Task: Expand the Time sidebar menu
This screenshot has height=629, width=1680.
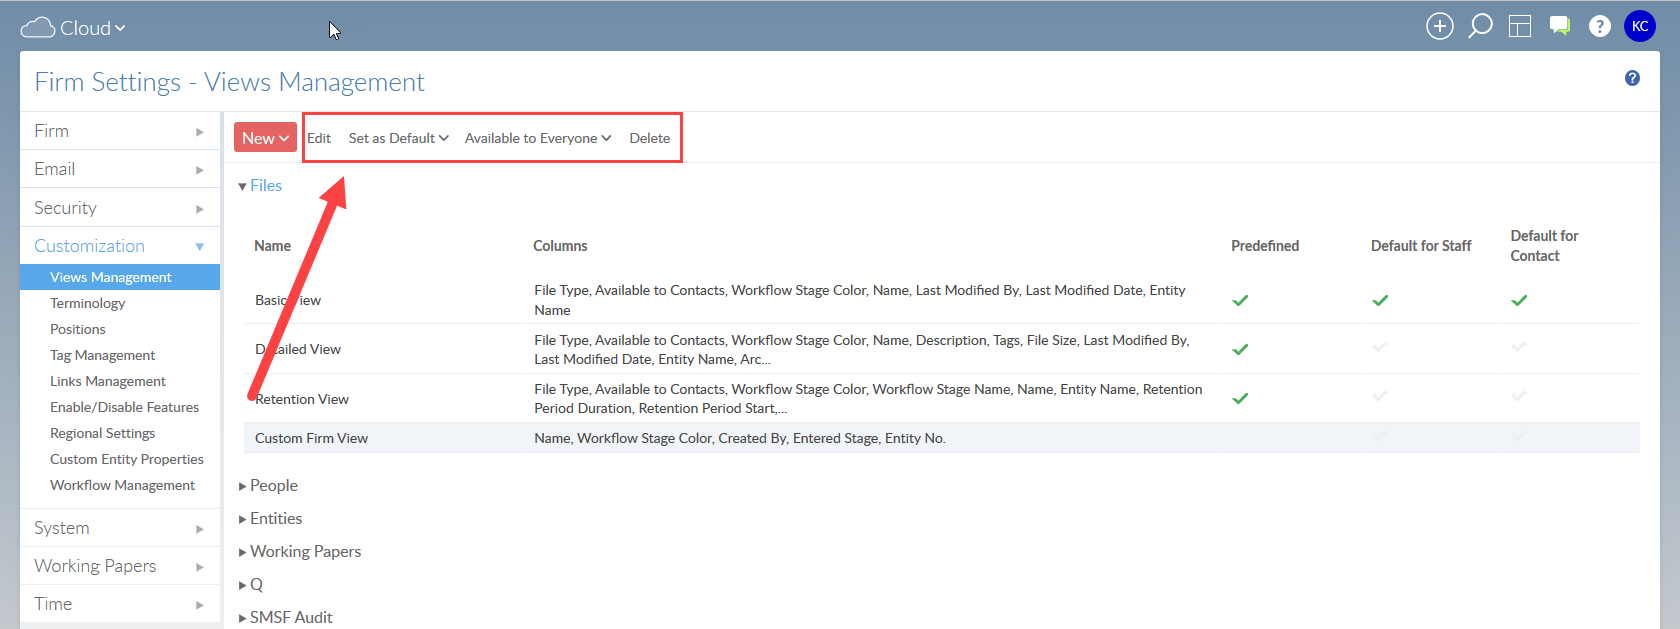Action: pos(120,604)
